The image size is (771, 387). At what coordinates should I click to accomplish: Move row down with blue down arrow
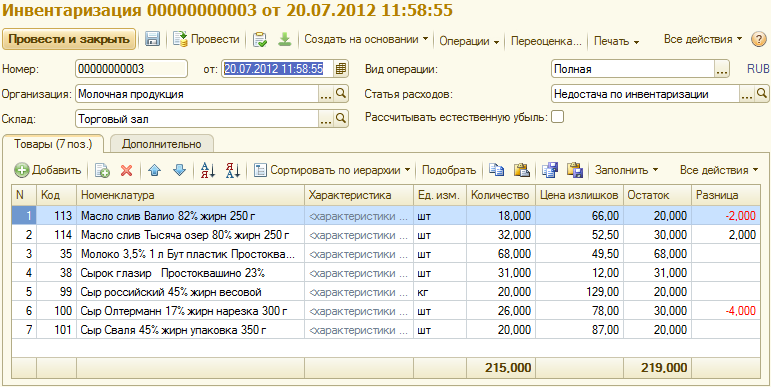click(x=179, y=170)
